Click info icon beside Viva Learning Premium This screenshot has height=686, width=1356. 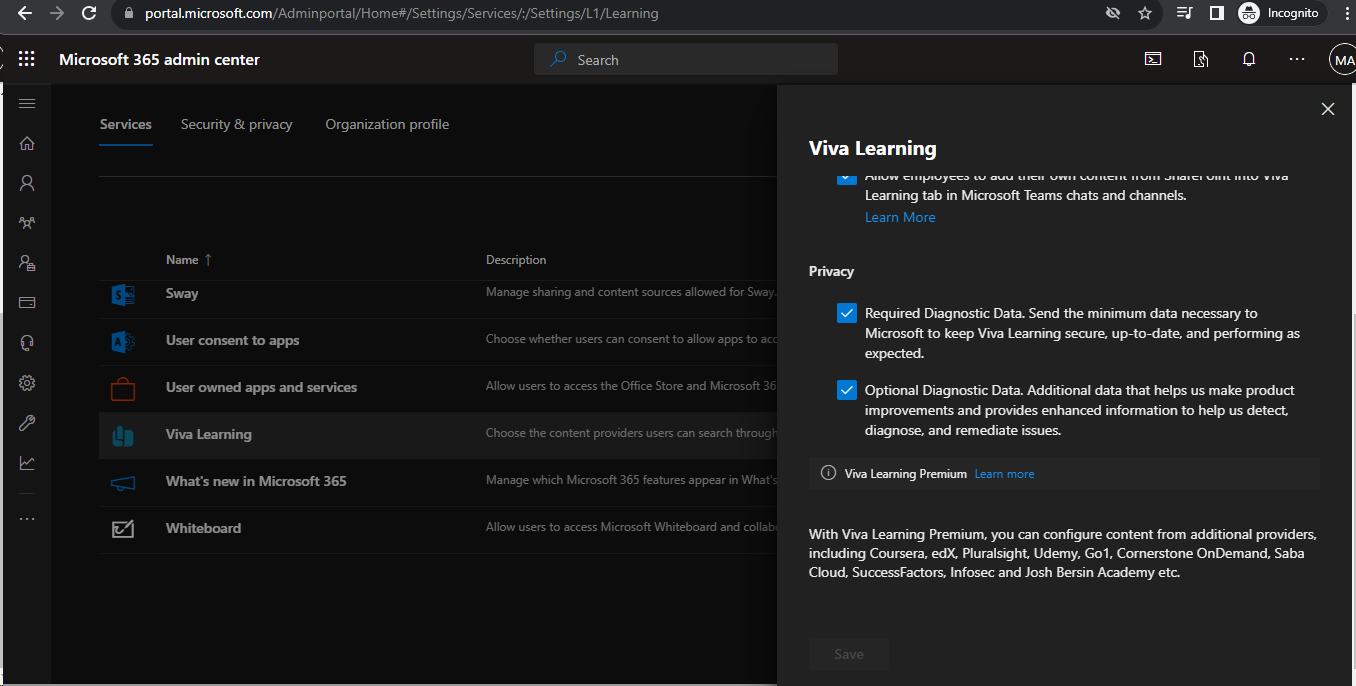click(x=828, y=473)
